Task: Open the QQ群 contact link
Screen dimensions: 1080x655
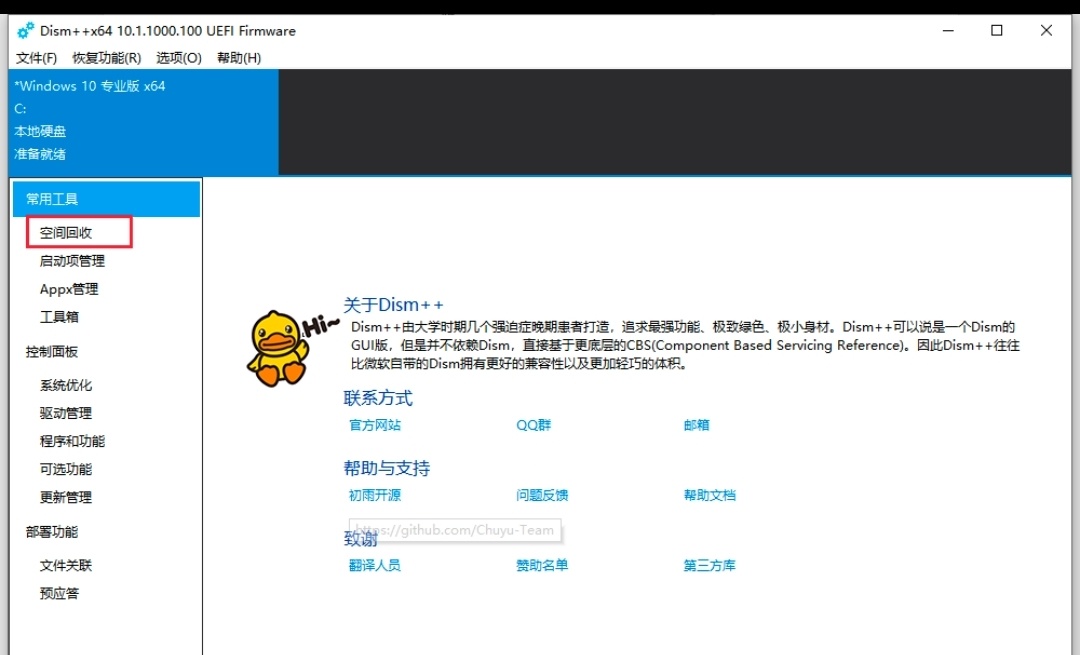Action: [x=534, y=425]
